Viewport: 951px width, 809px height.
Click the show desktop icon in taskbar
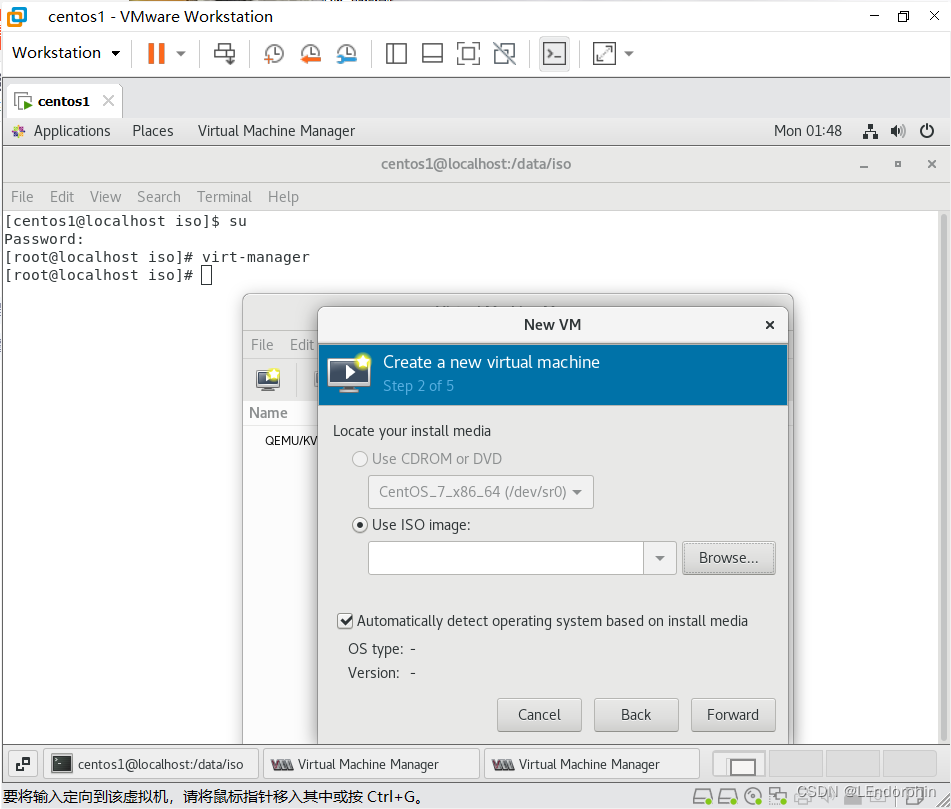(x=23, y=765)
